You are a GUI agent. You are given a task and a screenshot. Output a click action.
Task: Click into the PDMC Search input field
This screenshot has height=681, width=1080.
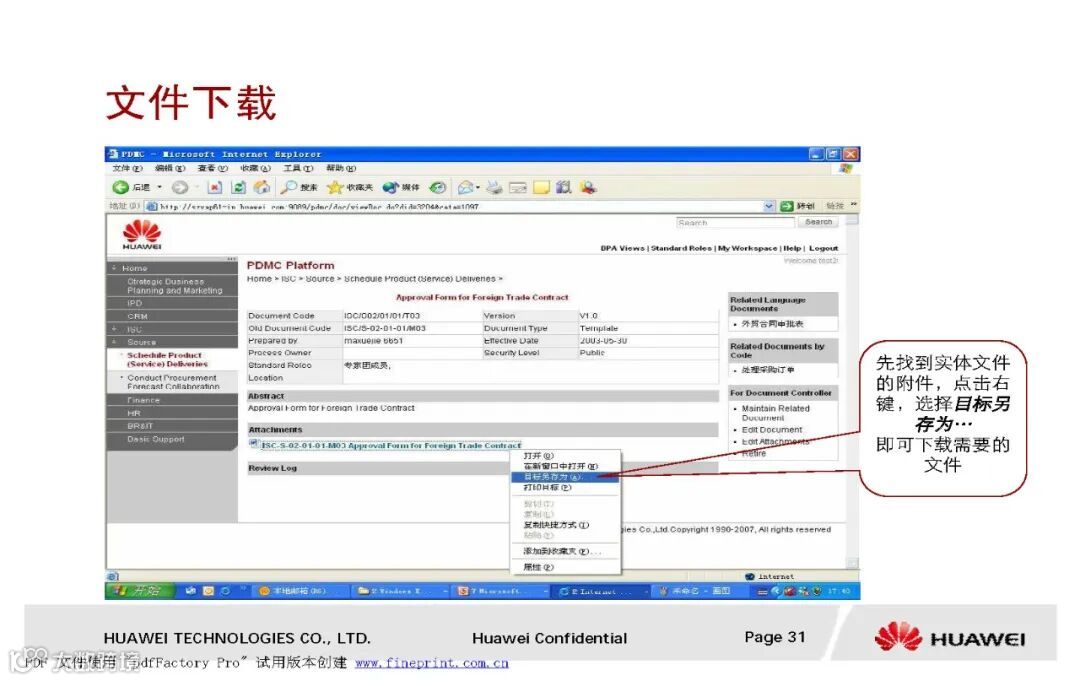[735, 222]
